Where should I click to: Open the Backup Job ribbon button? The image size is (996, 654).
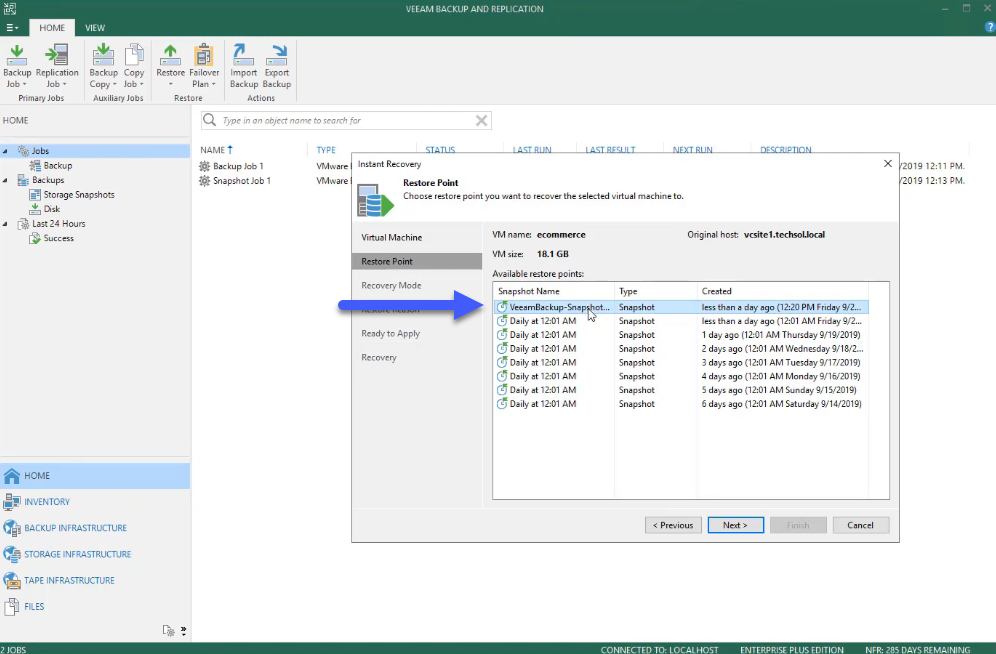coord(17,66)
